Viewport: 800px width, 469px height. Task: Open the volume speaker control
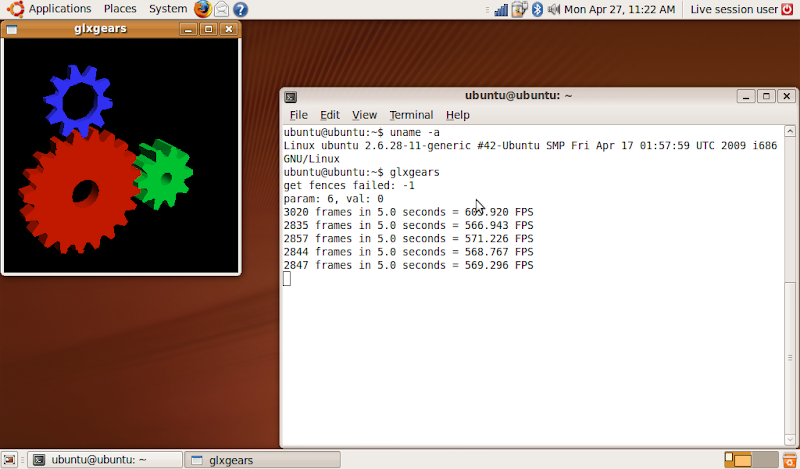point(554,9)
